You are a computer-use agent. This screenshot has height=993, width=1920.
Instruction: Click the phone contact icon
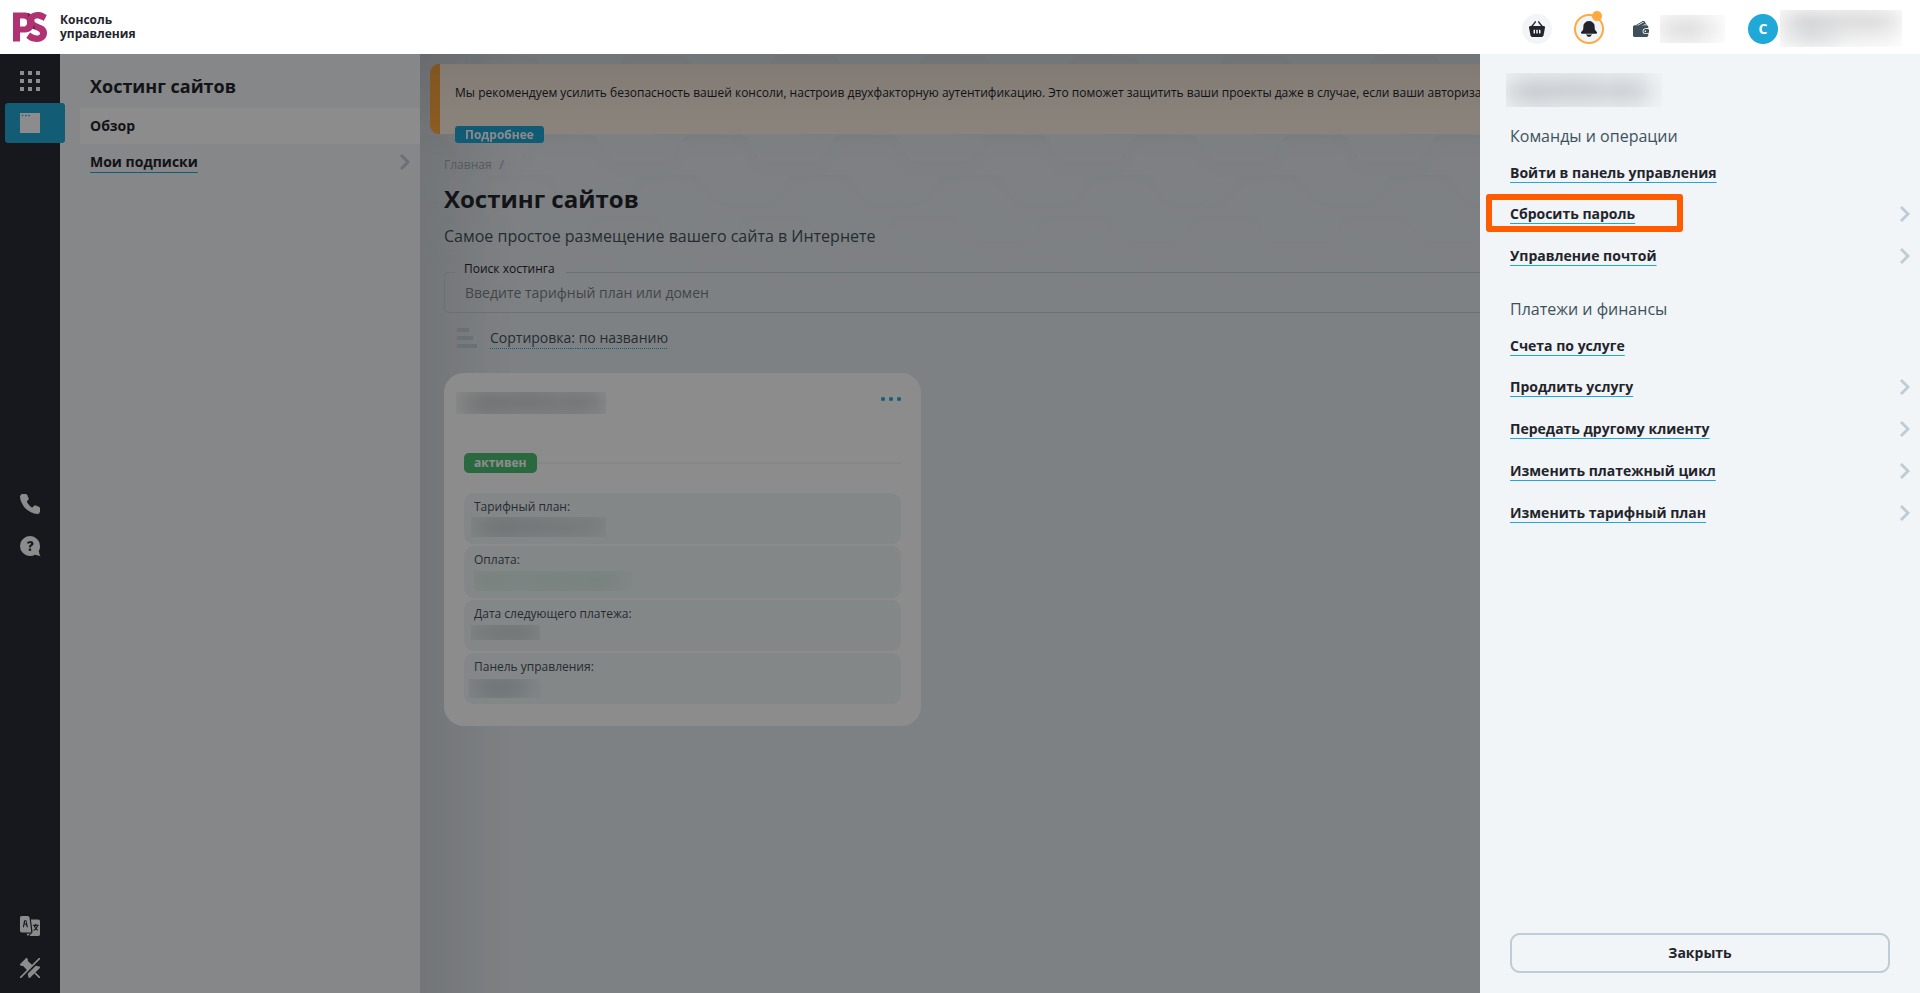pyautogui.click(x=30, y=504)
